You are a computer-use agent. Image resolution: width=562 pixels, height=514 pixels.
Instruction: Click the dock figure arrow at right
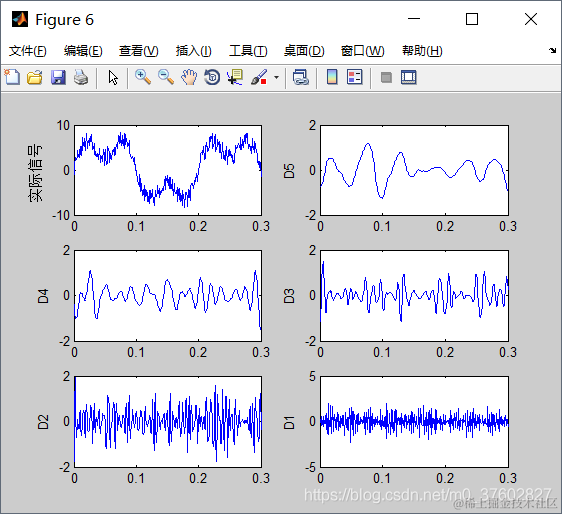pos(552,51)
